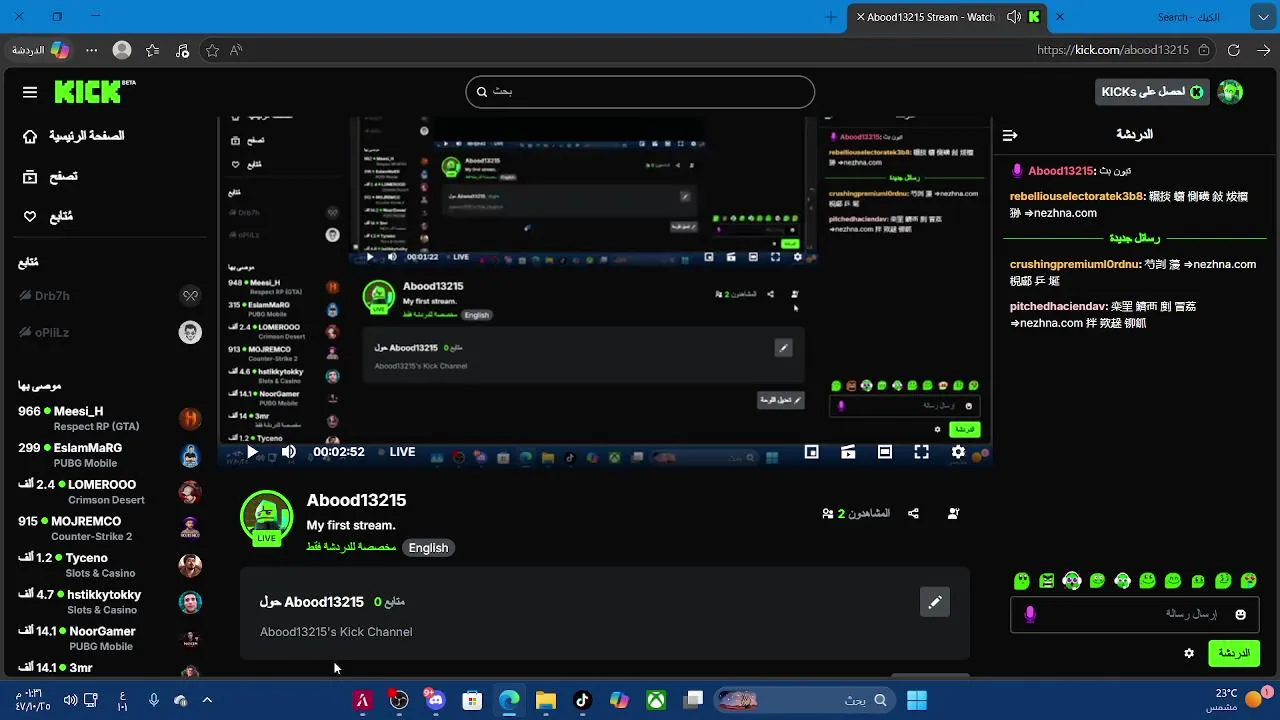
Task: Click crushingpremiuml0rdnu username in chat
Action: pyautogui.click(x=1075, y=265)
